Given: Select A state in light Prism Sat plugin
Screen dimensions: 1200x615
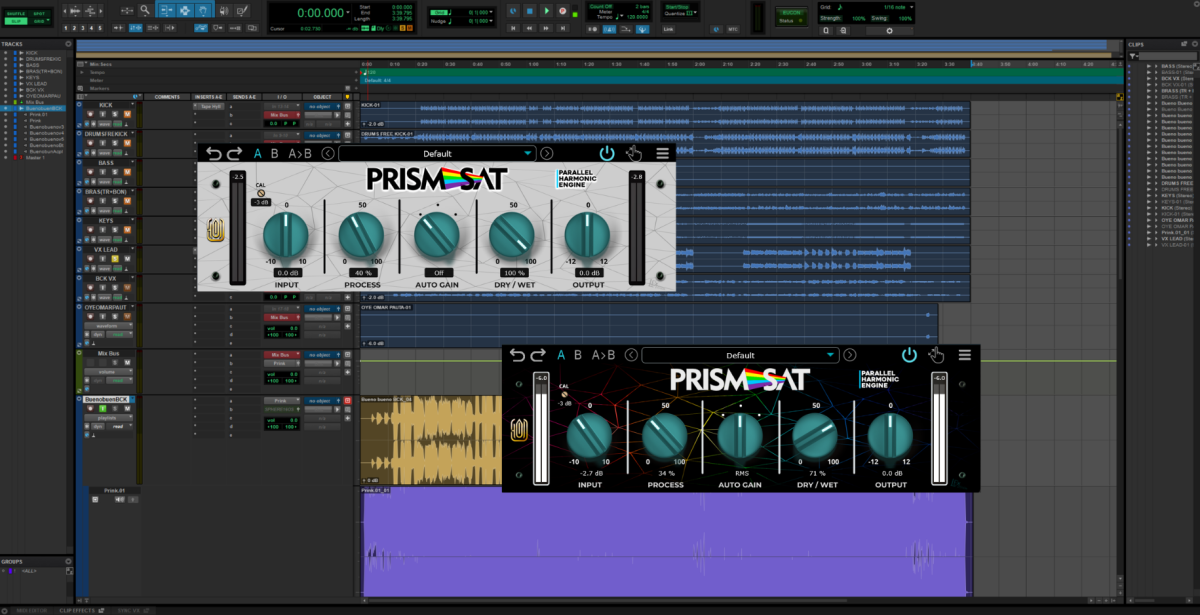Looking at the screenshot, I should tap(258, 153).
